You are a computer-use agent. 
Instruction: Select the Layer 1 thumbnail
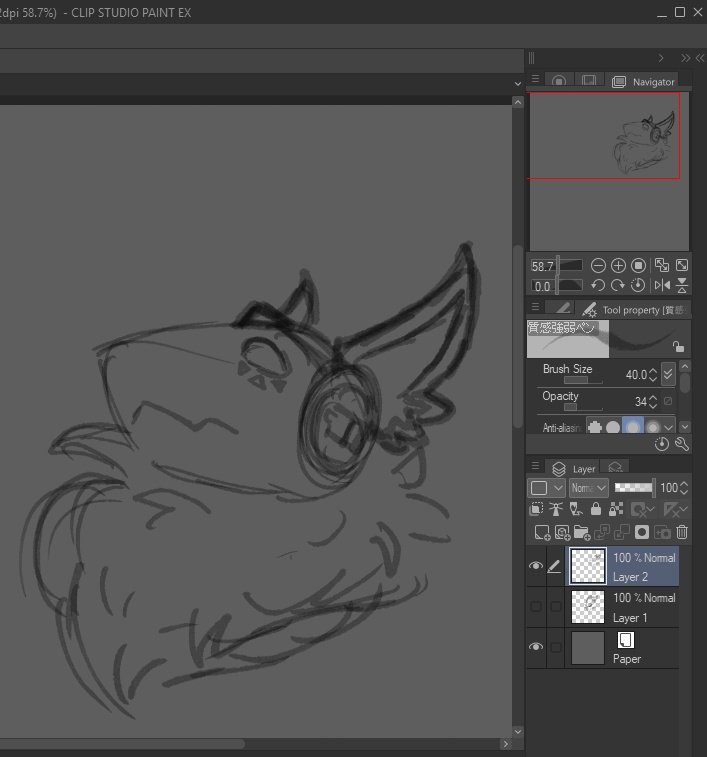(x=588, y=606)
